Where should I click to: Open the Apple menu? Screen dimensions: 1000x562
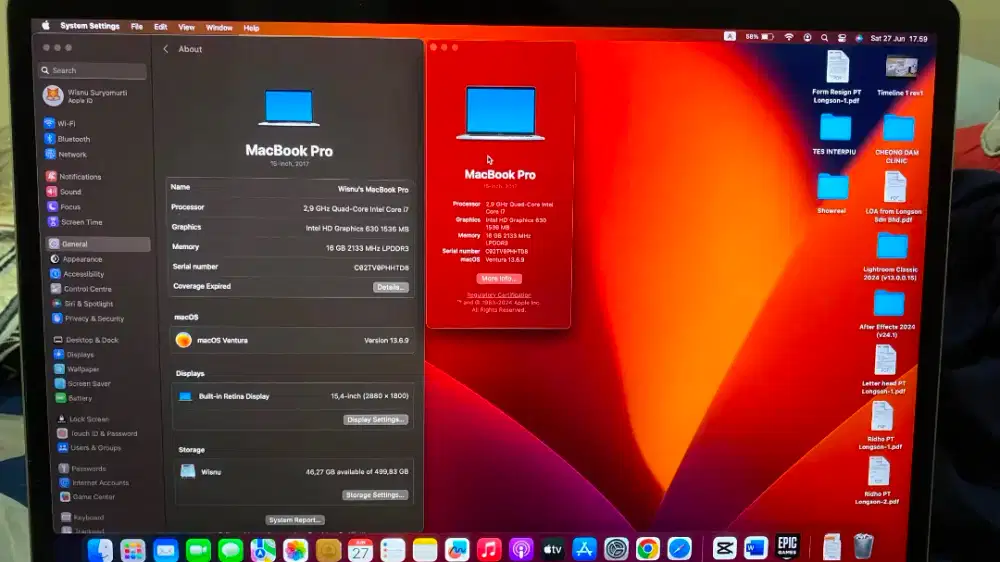pos(46,26)
